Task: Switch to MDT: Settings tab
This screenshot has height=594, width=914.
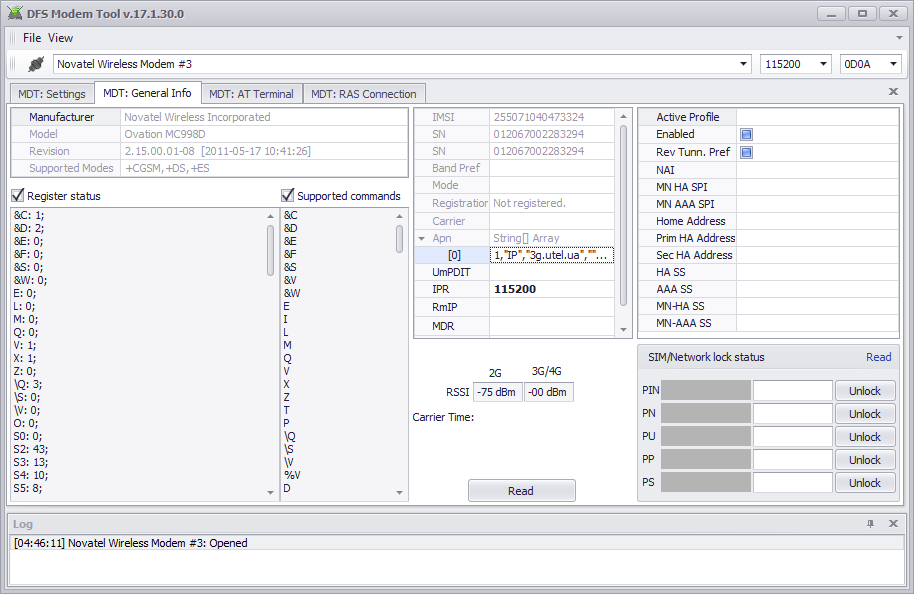Action: point(52,94)
